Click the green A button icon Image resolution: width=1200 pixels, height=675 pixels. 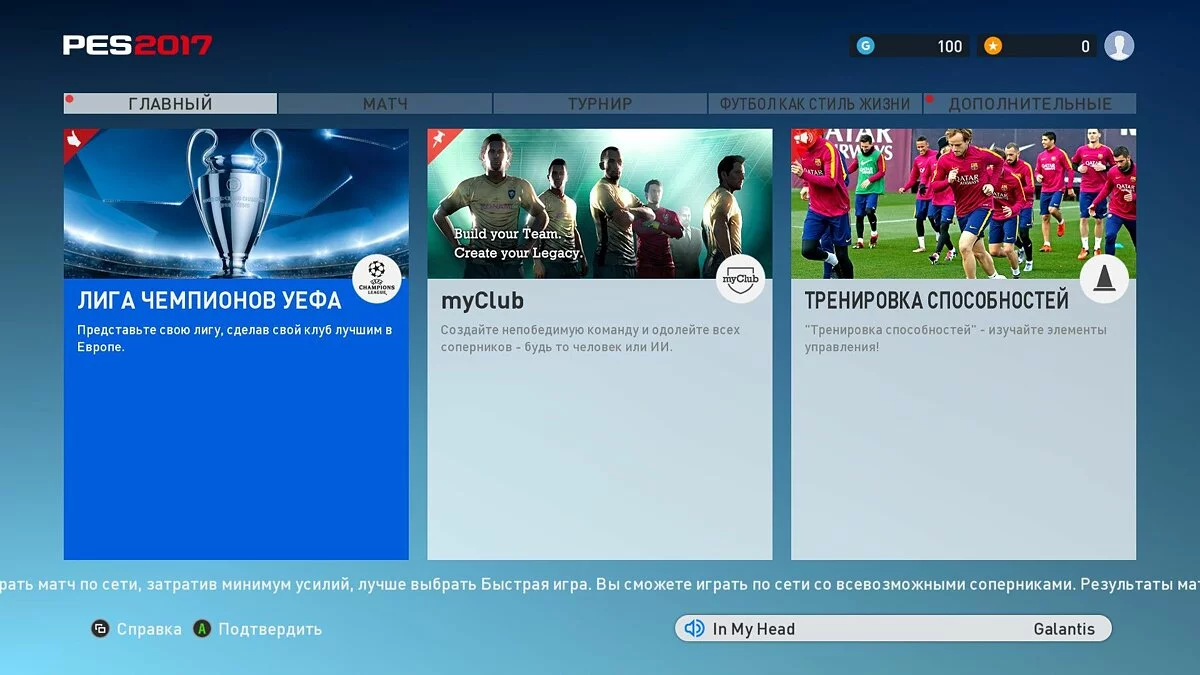pos(202,629)
